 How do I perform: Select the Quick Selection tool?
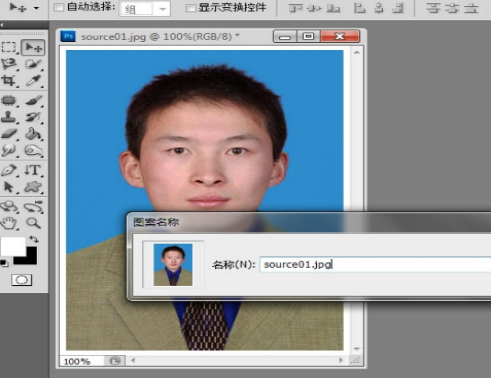tap(33, 64)
